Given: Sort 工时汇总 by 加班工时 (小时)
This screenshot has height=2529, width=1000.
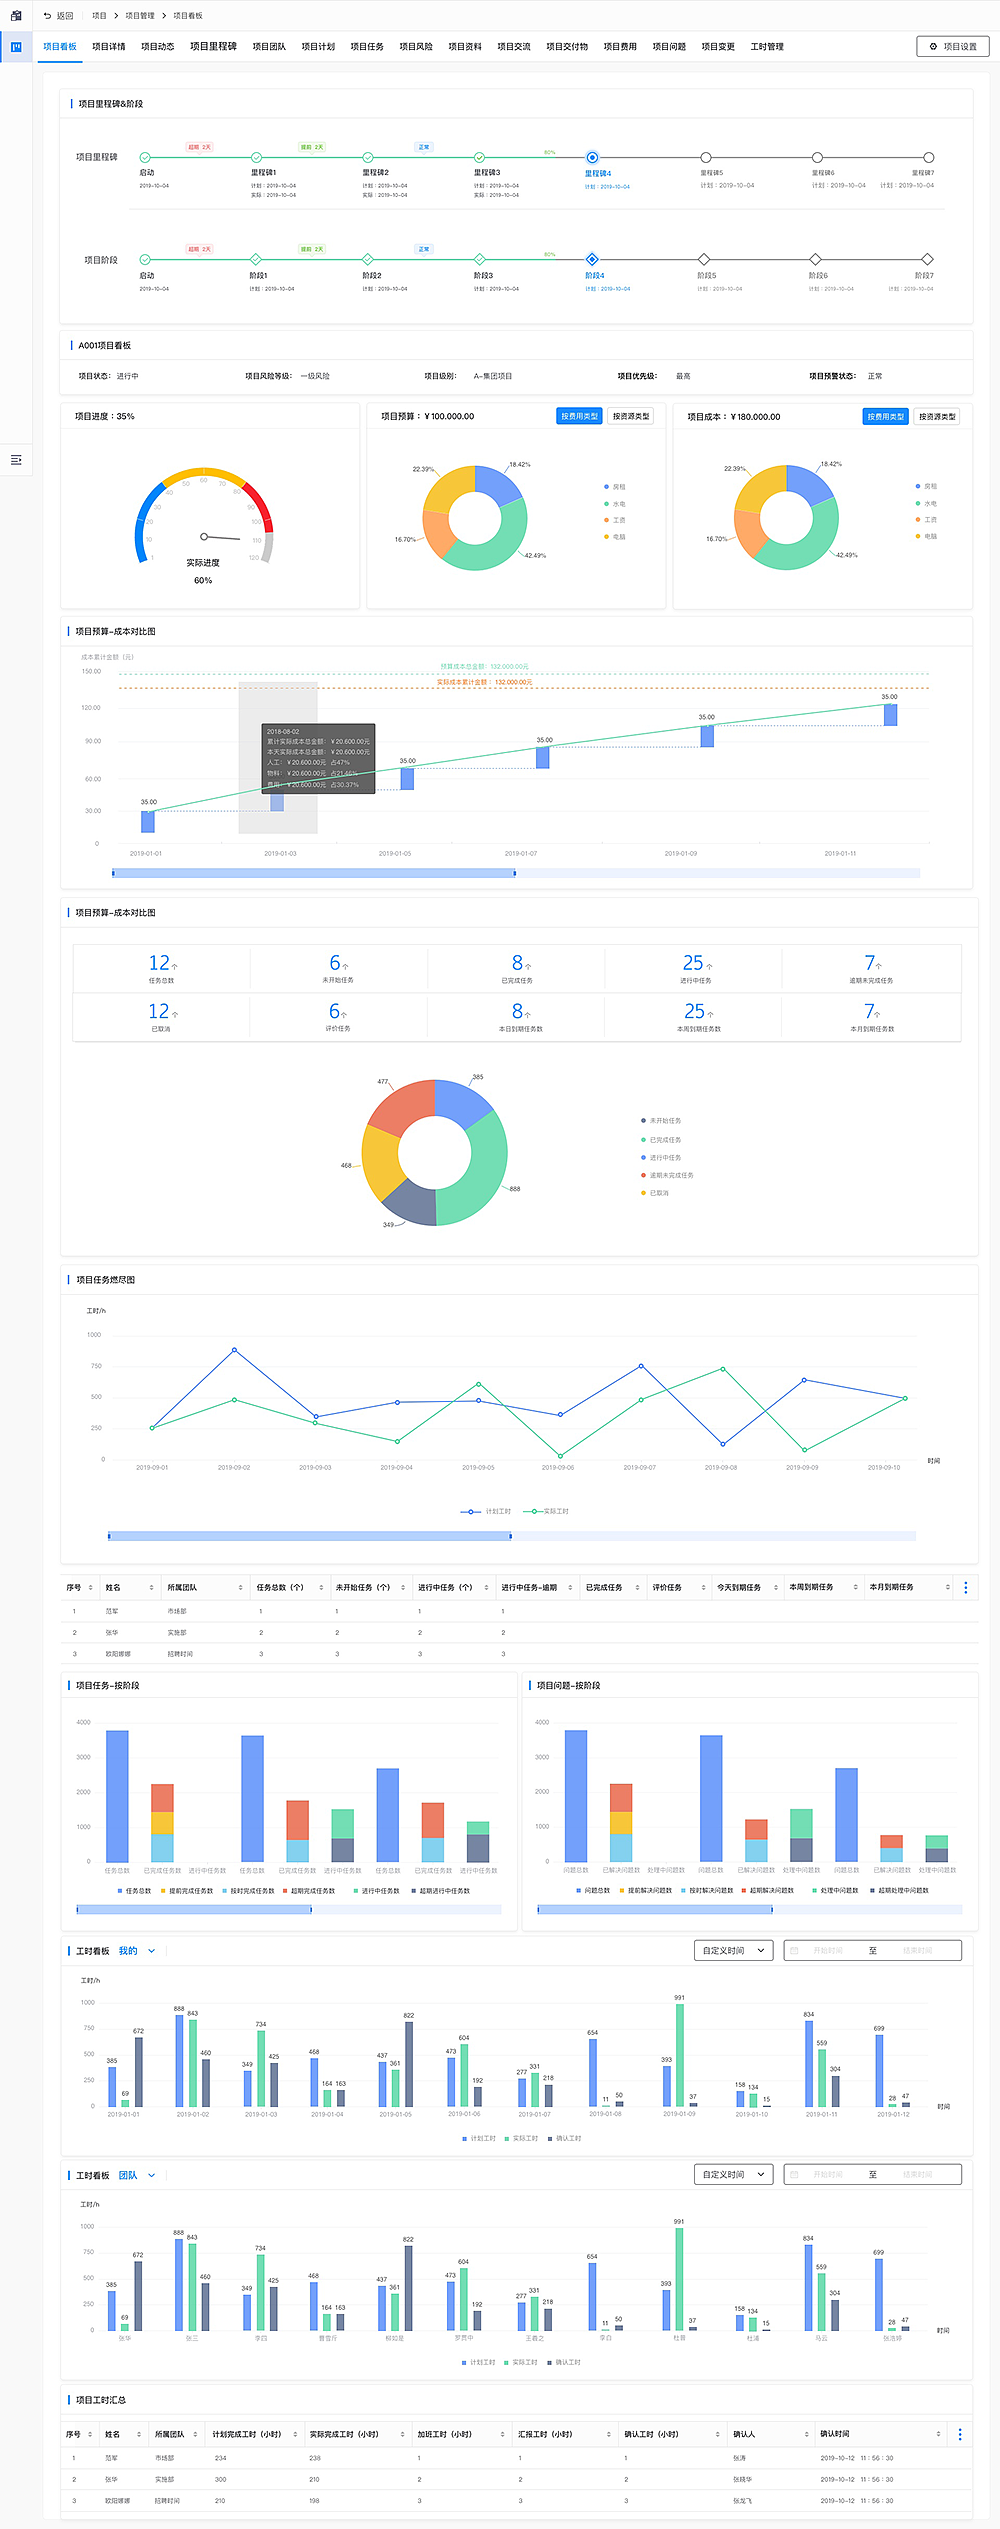Looking at the screenshot, I should (502, 2435).
